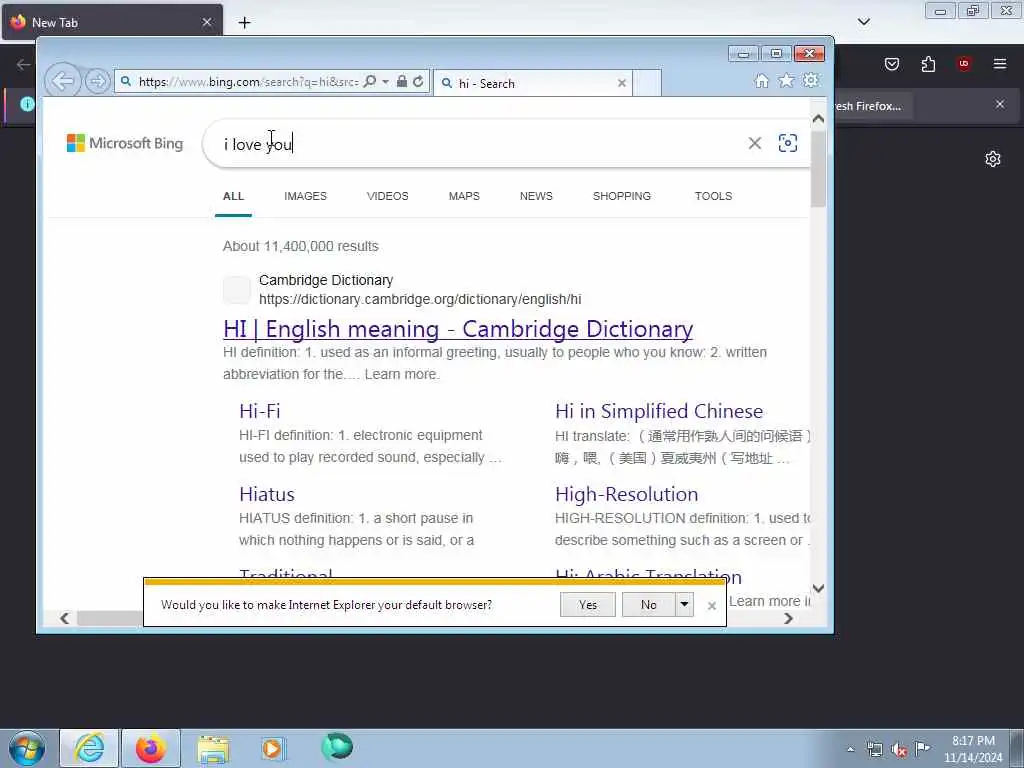Open a new tab in Internet Explorer
This screenshot has height=768, width=1024.
click(x=647, y=83)
